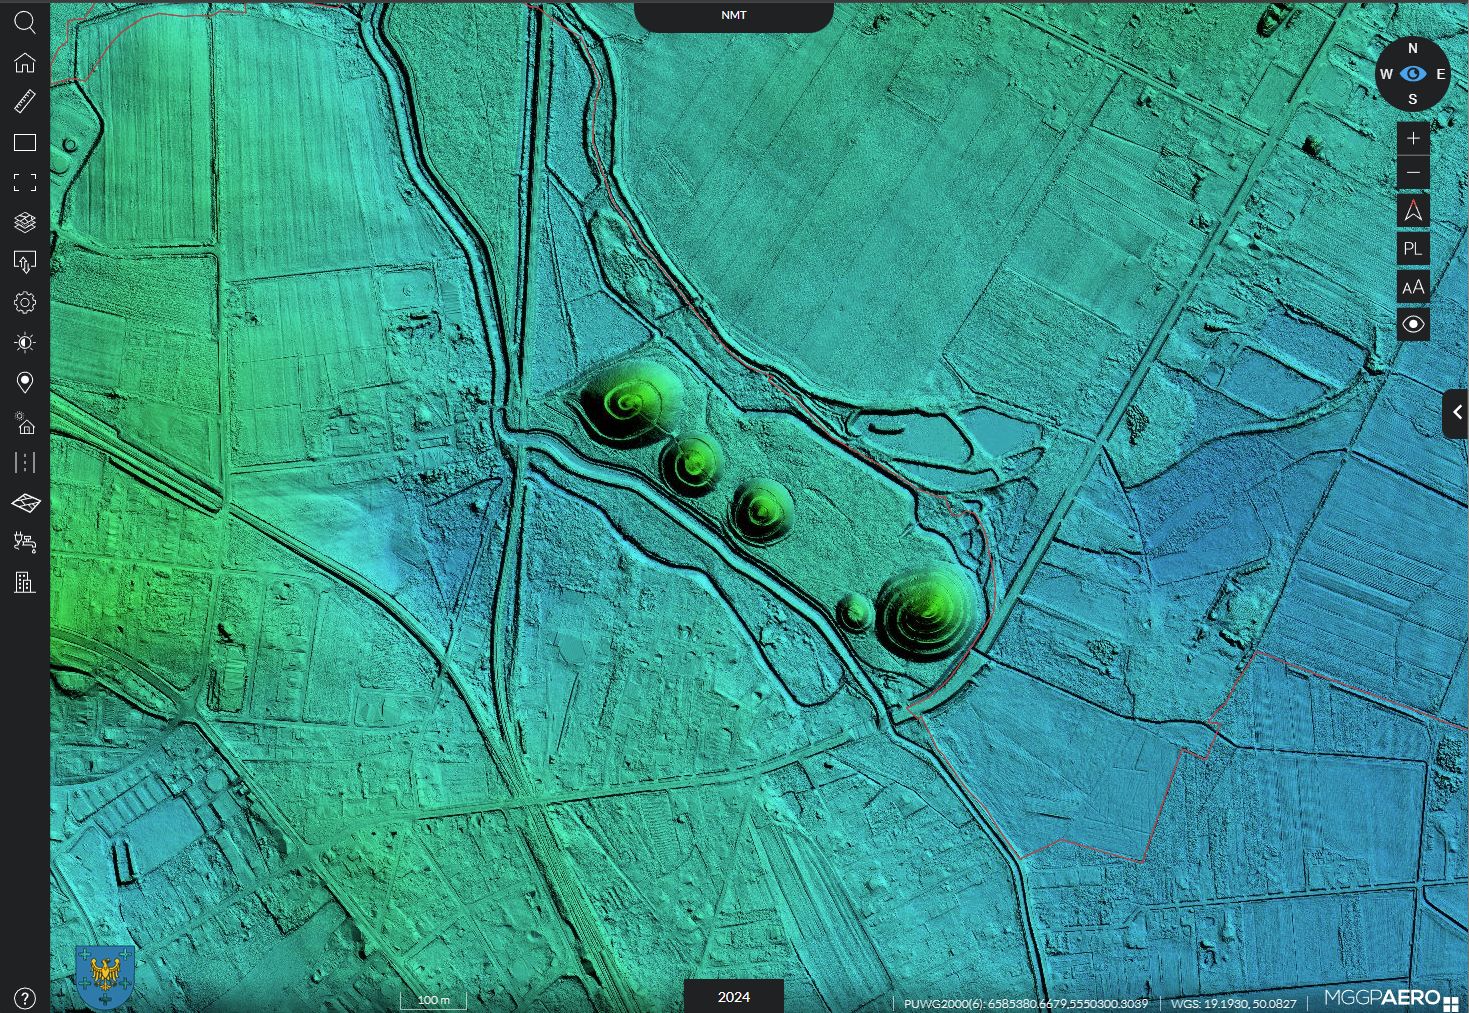Open the 2024 year selector
Image resolution: width=1469 pixels, height=1013 pixels.
click(x=733, y=996)
